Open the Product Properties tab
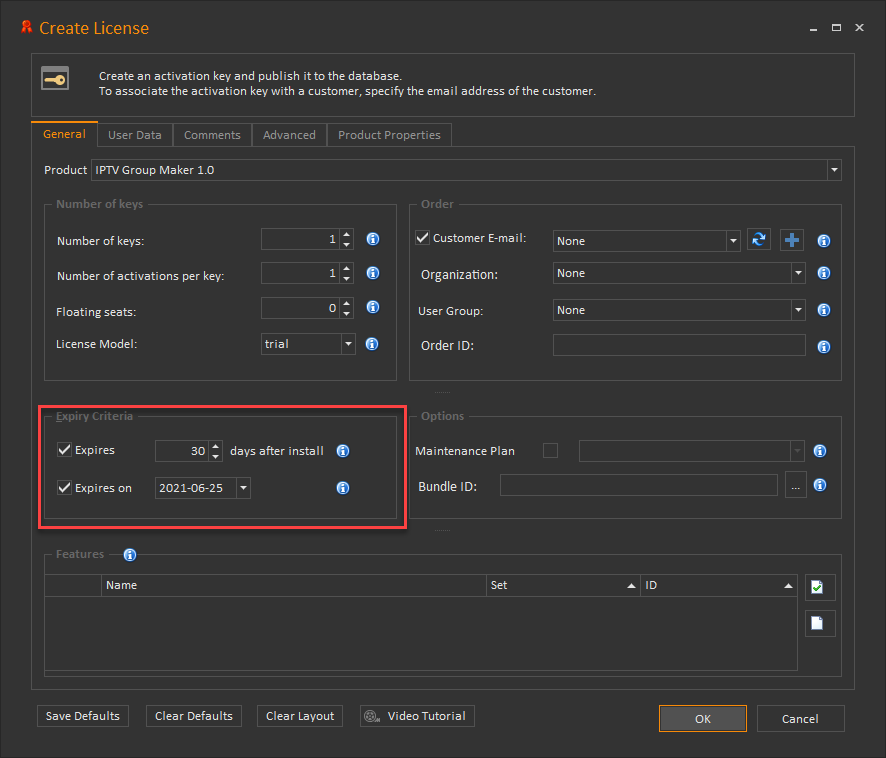This screenshot has width=886, height=758. point(389,135)
